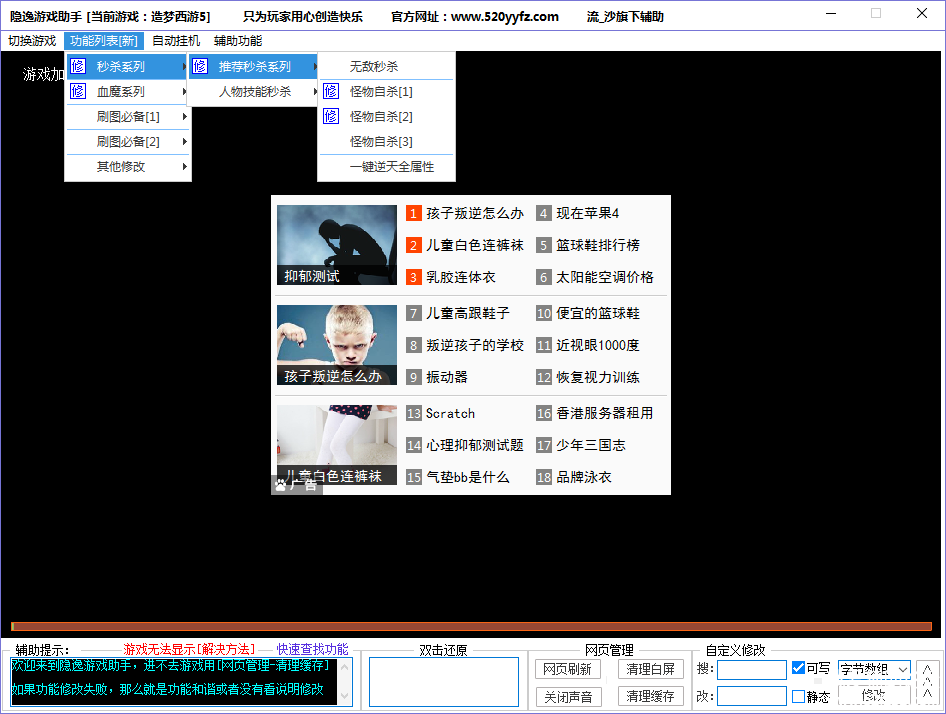Expand the 人物技能秒杀 submenu
The width and height of the screenshot is (946, 714).
(257, 92)
